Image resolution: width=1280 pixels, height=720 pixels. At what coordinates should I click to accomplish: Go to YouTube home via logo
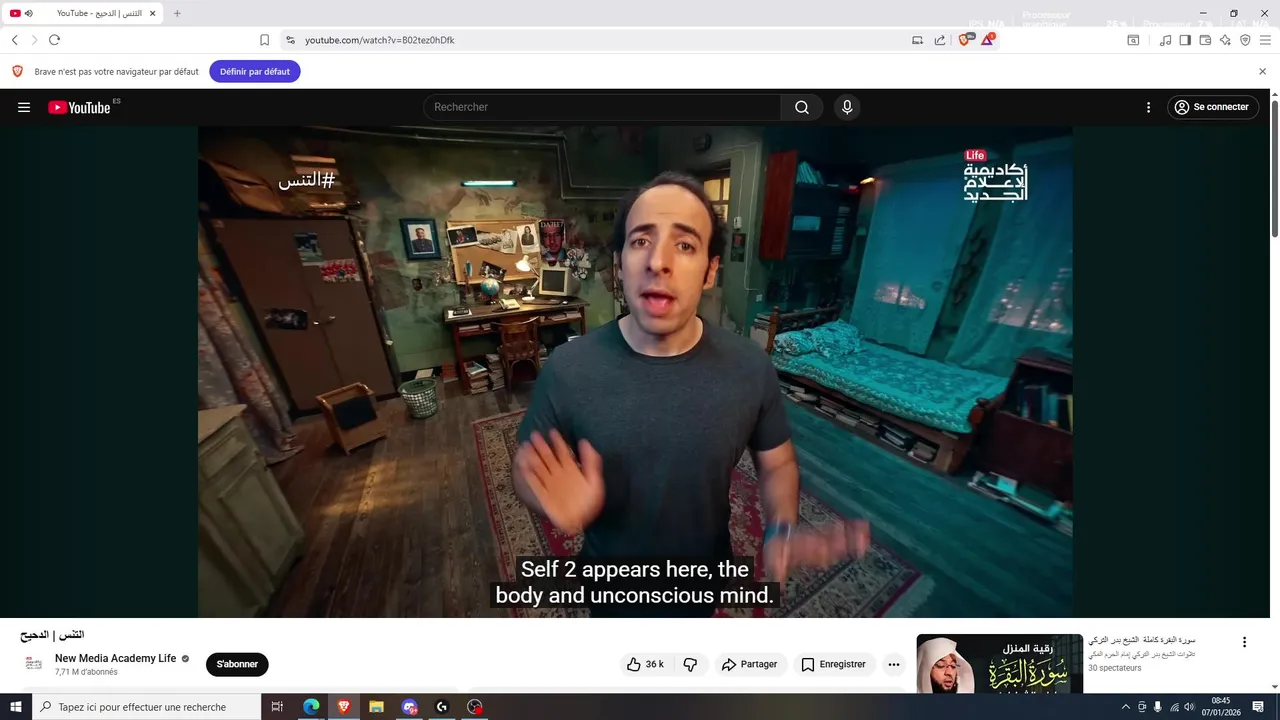[x=79, y=107]
